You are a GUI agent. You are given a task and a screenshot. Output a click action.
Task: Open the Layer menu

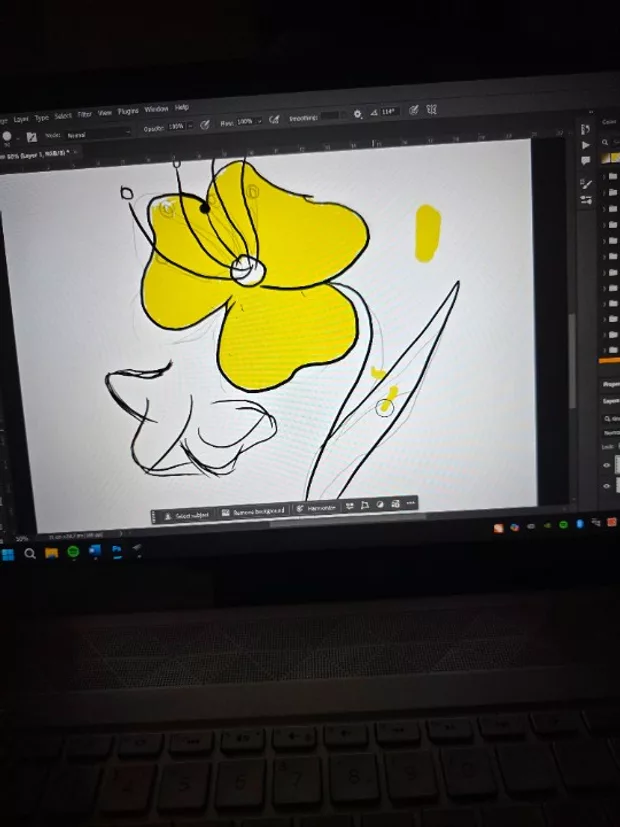tap(21, 120)
